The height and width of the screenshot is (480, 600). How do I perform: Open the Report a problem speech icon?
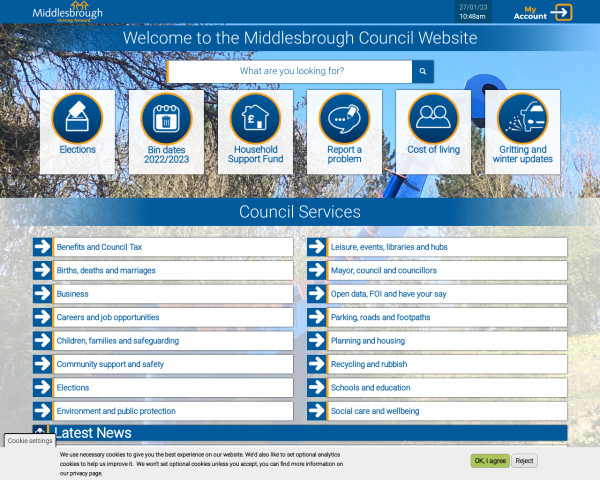(x=344, y=118)
